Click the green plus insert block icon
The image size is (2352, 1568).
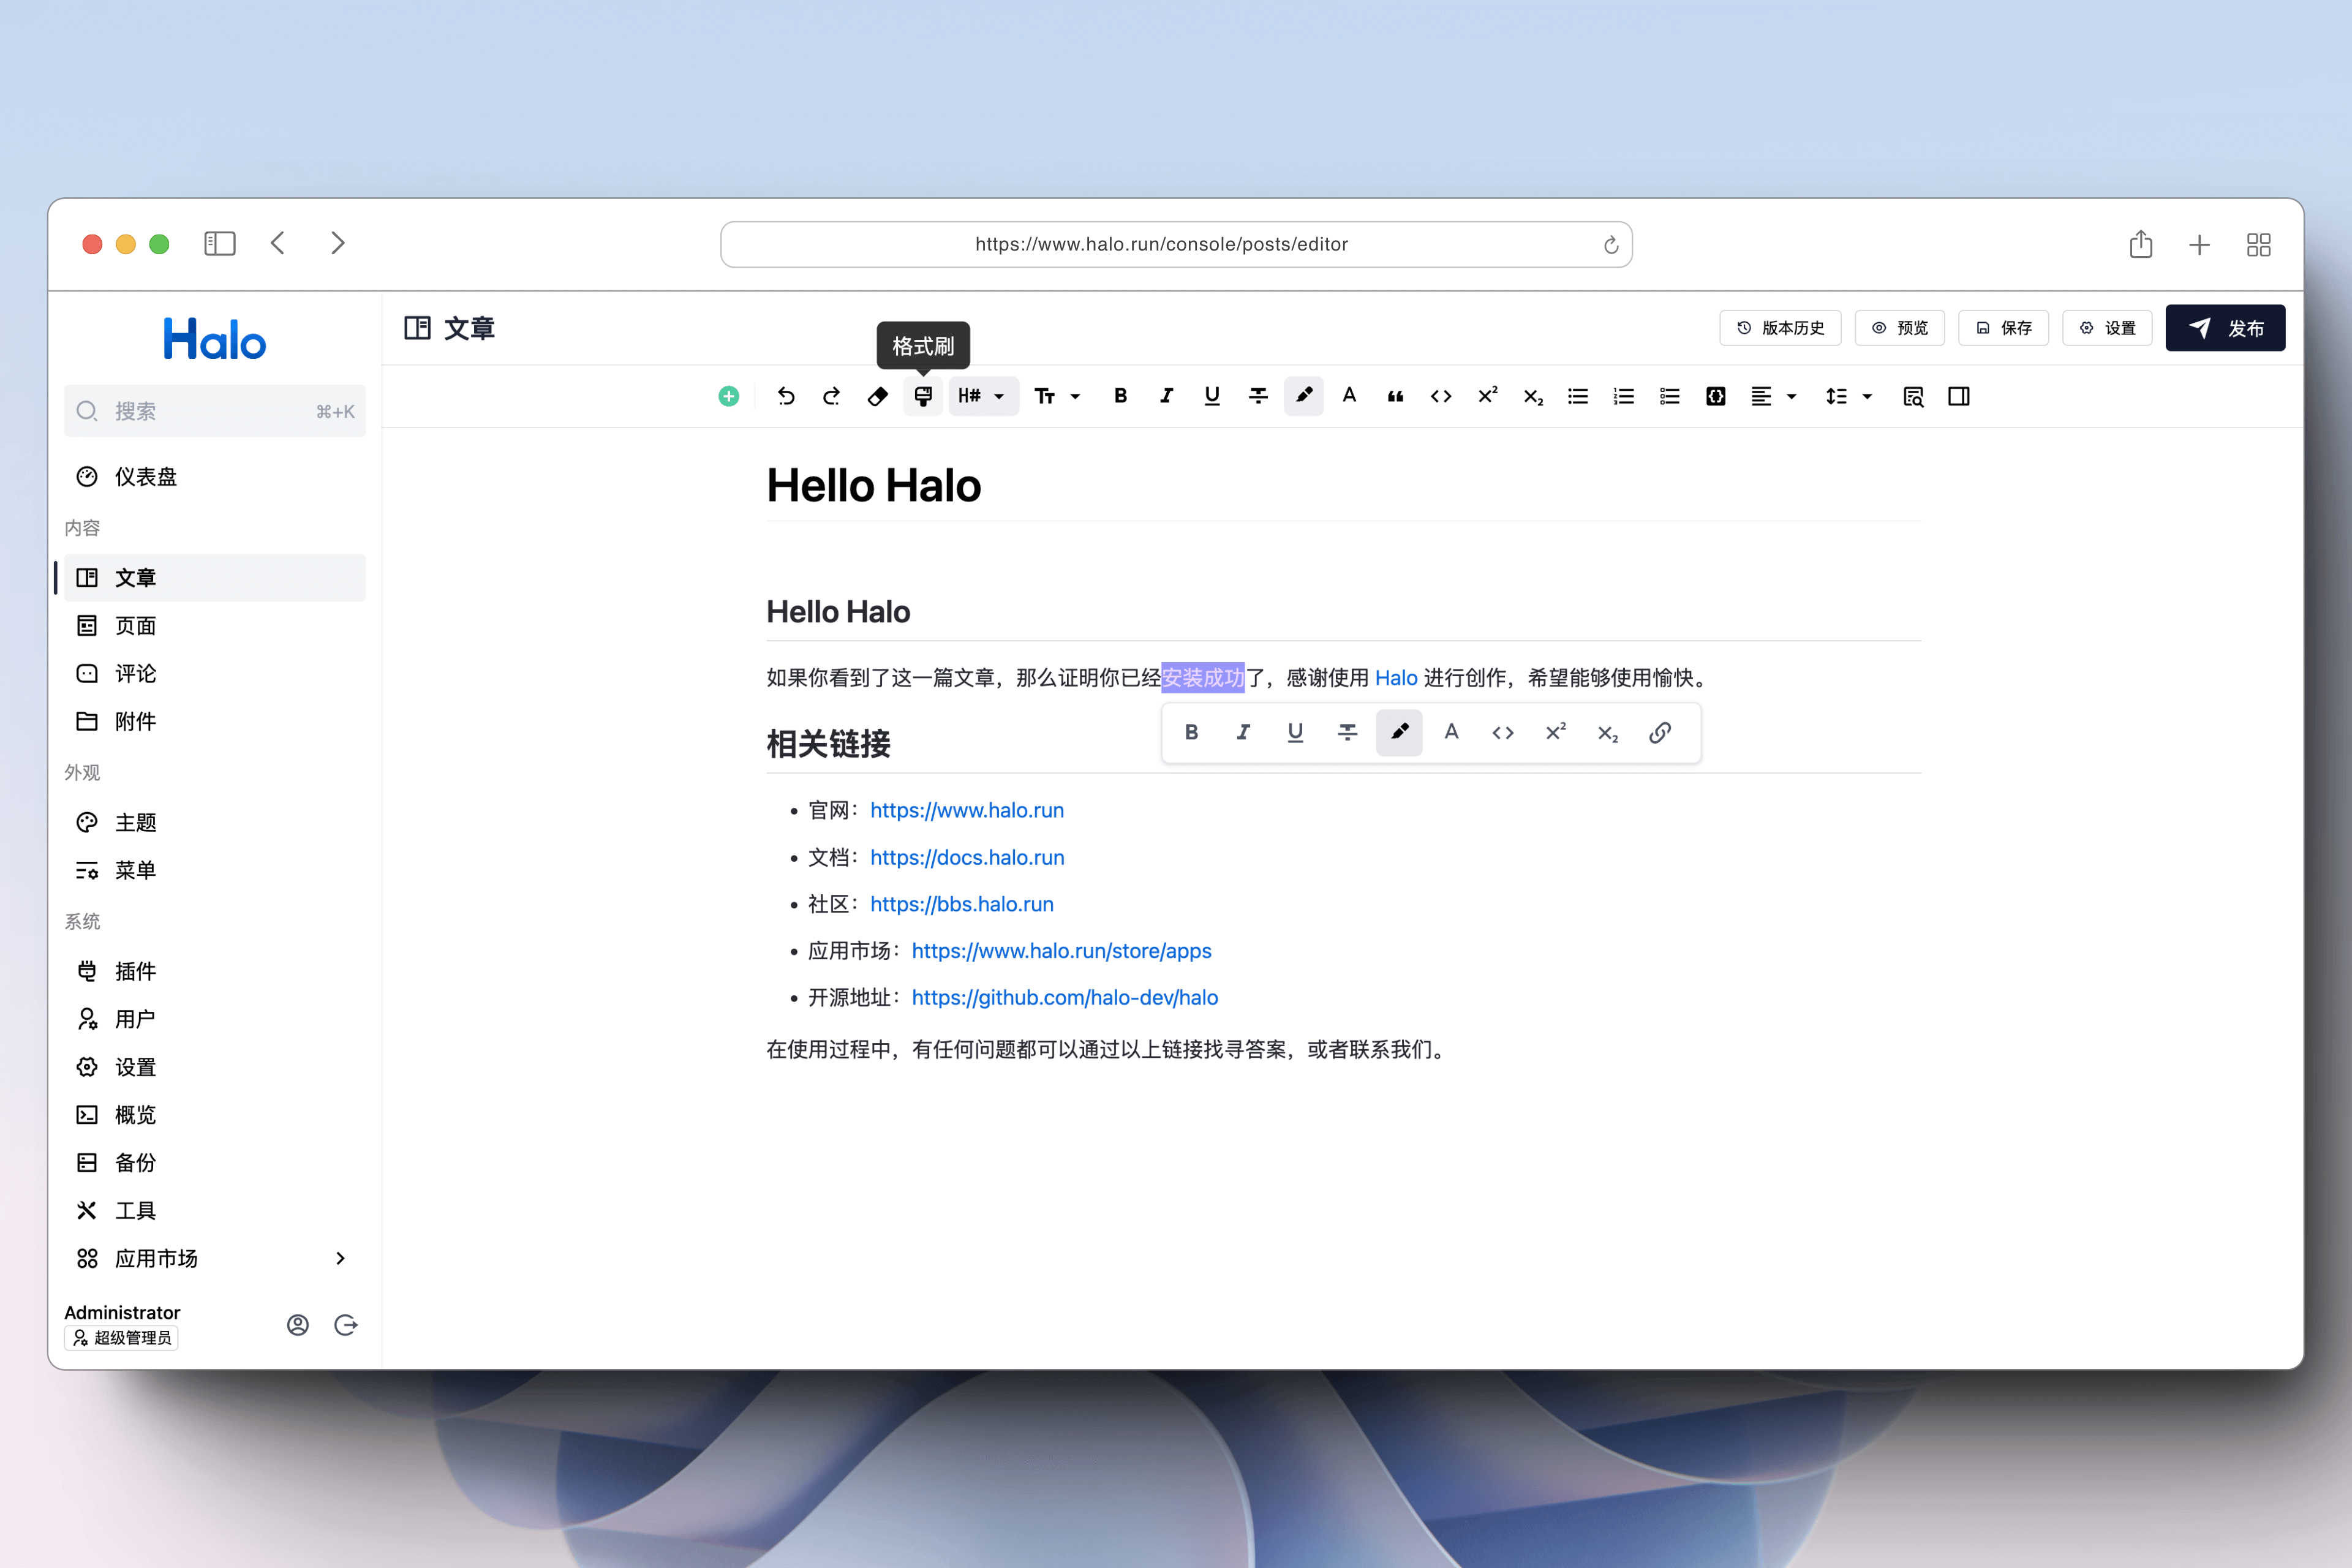coord(729,396)
